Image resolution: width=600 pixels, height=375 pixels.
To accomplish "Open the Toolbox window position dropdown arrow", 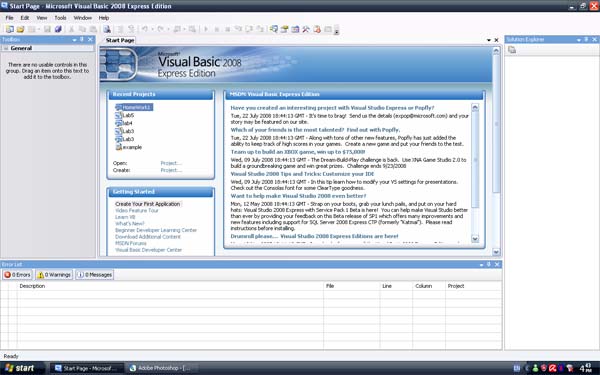I will 74,40.
